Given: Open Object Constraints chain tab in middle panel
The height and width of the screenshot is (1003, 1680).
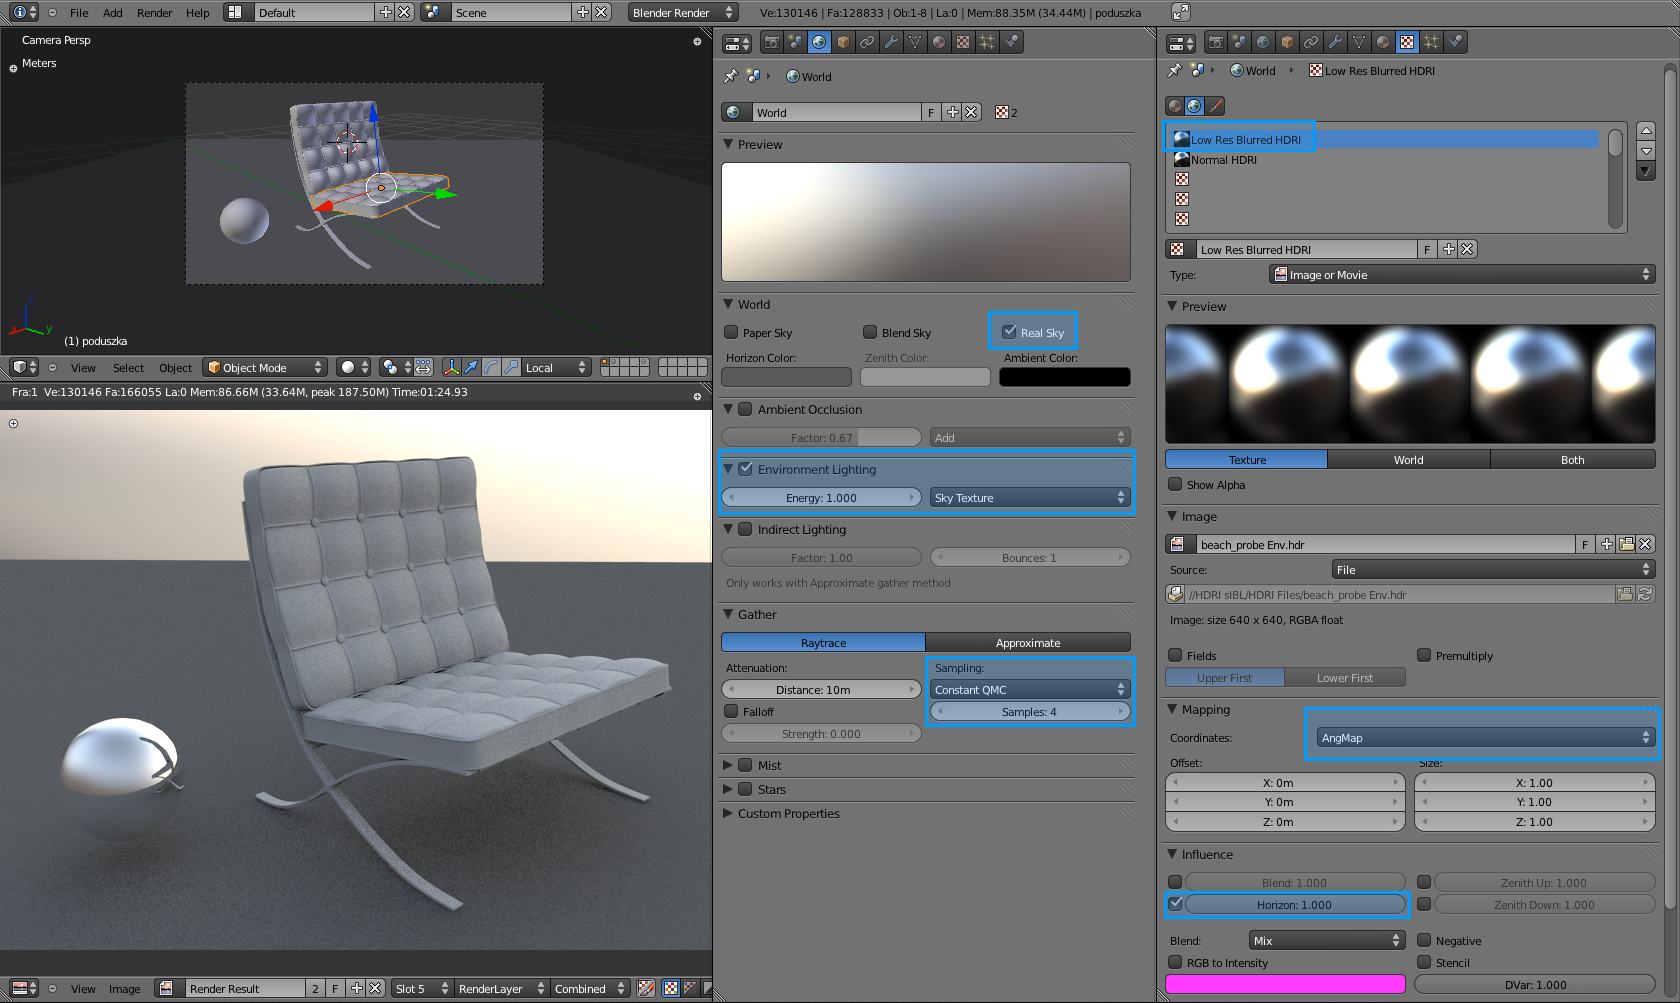Looking at the screenshot, I should click(867, 42).
